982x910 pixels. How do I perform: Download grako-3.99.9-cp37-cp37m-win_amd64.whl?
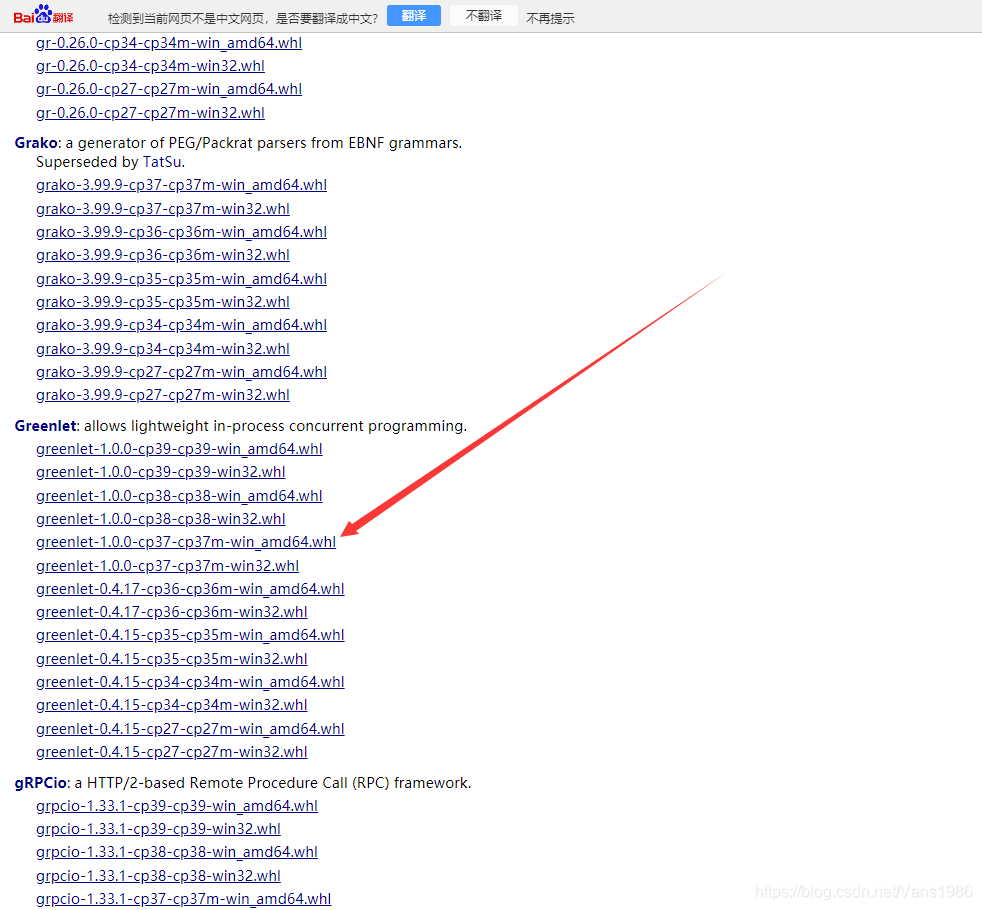pos(182,185)
